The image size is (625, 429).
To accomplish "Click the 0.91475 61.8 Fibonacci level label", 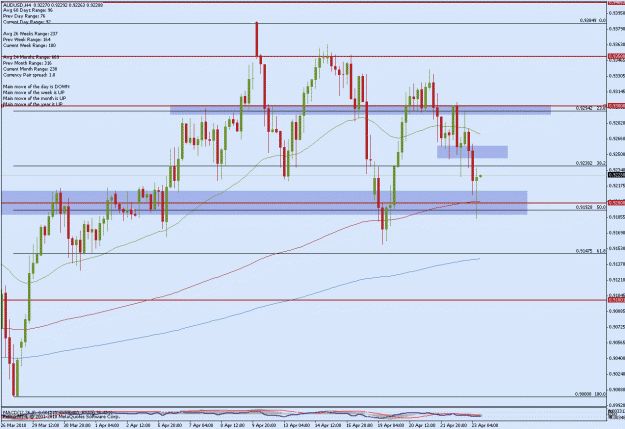I will pyautogui.click(x=591, y=251).
